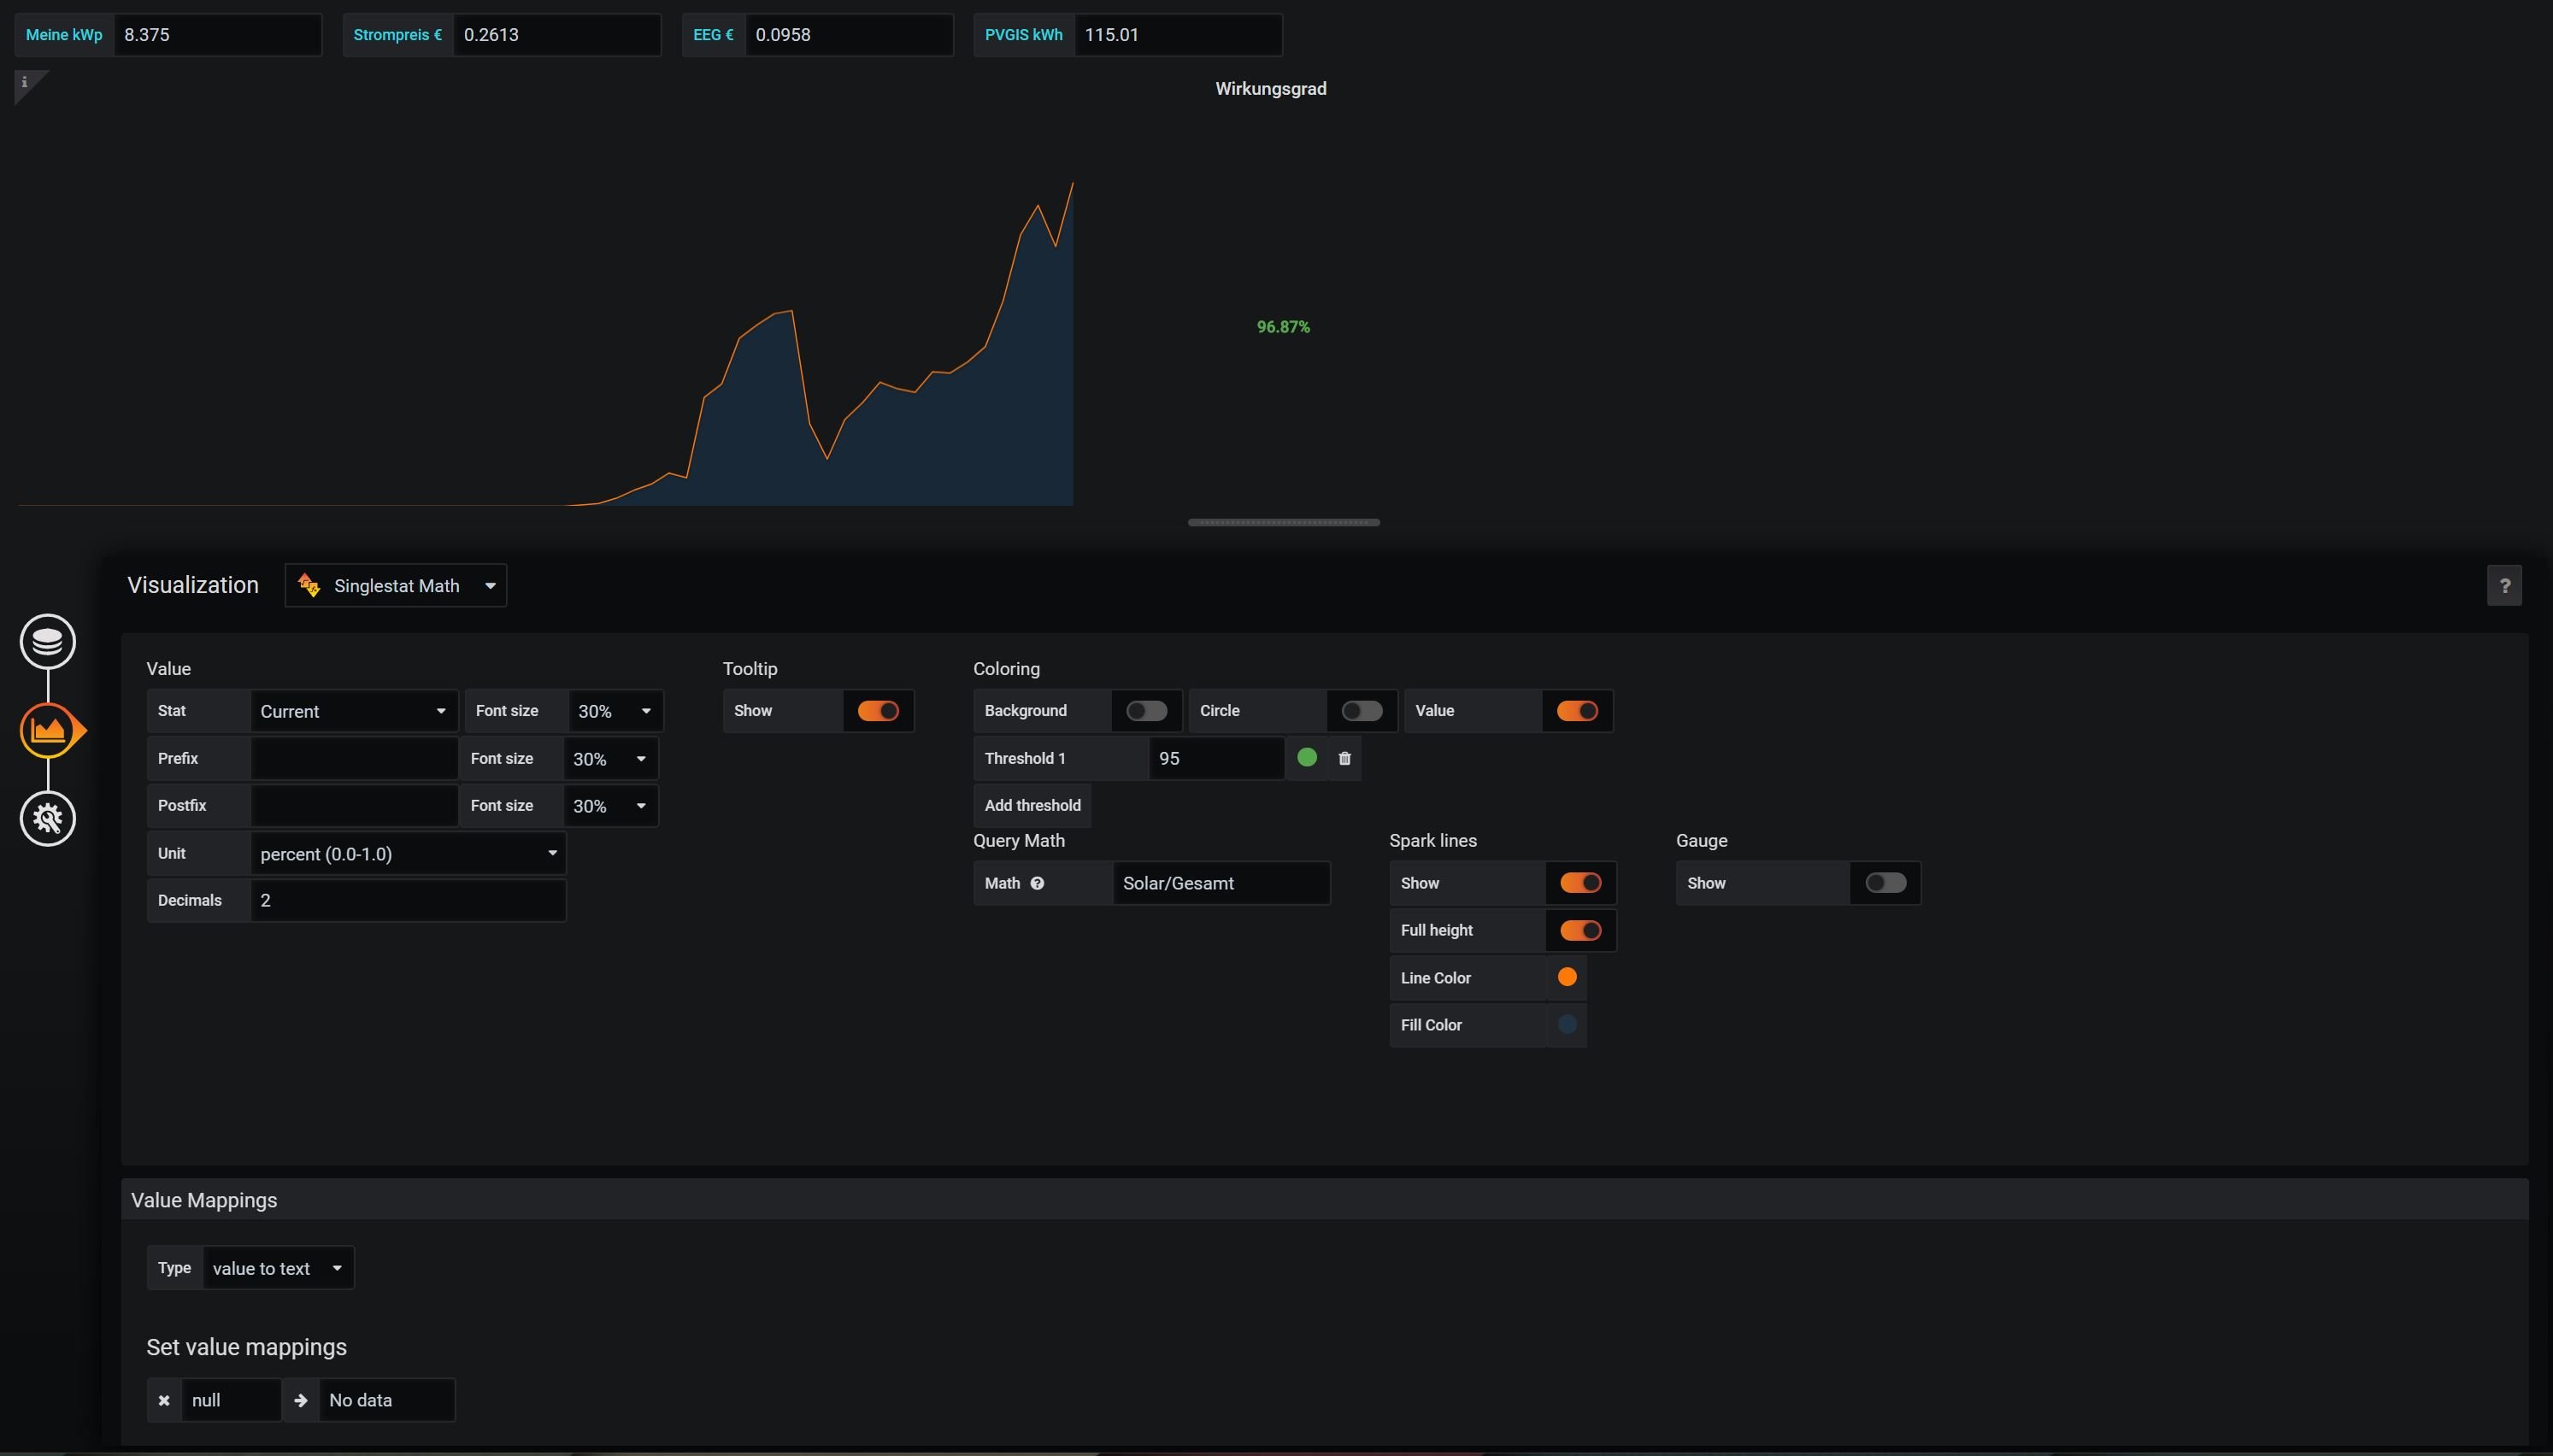2553x1456 pixels.
Task: Remove the null value mapping
Action: pyautogui.click(x=164, y=1400)
